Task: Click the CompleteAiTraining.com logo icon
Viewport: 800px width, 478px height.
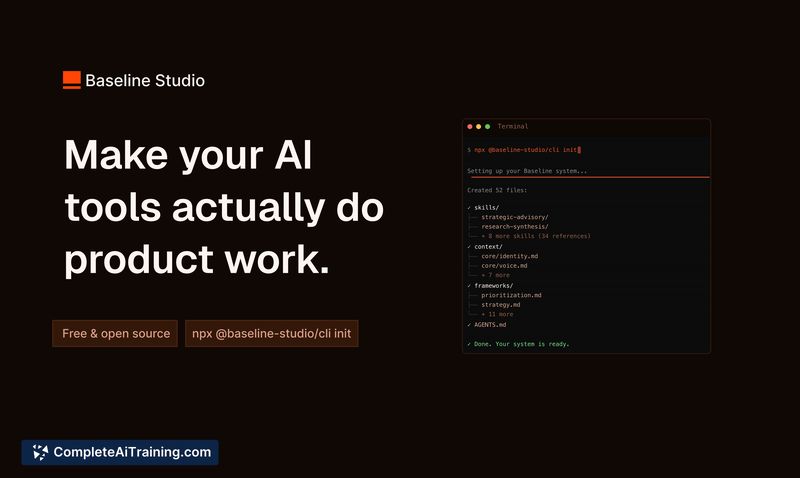Action: [x=40, y=452]
